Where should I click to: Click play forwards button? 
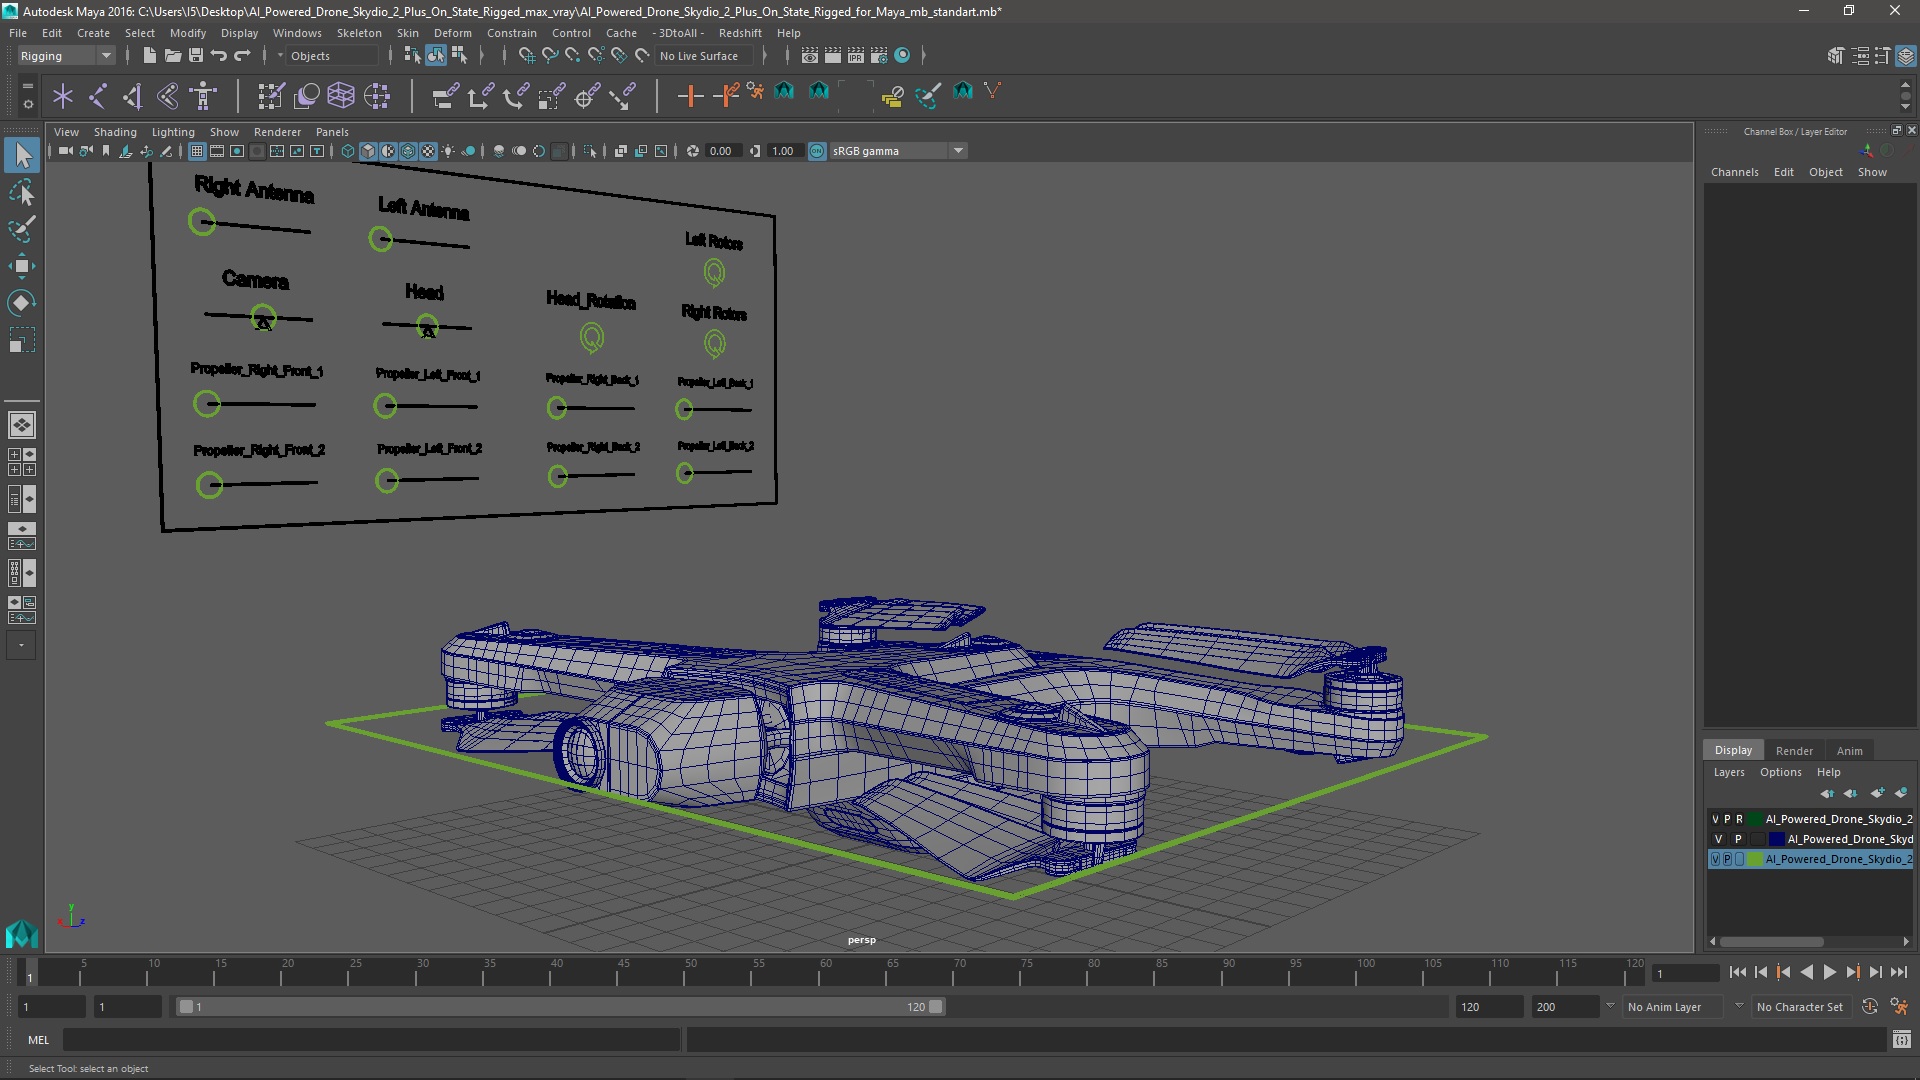pos(1829,972)
